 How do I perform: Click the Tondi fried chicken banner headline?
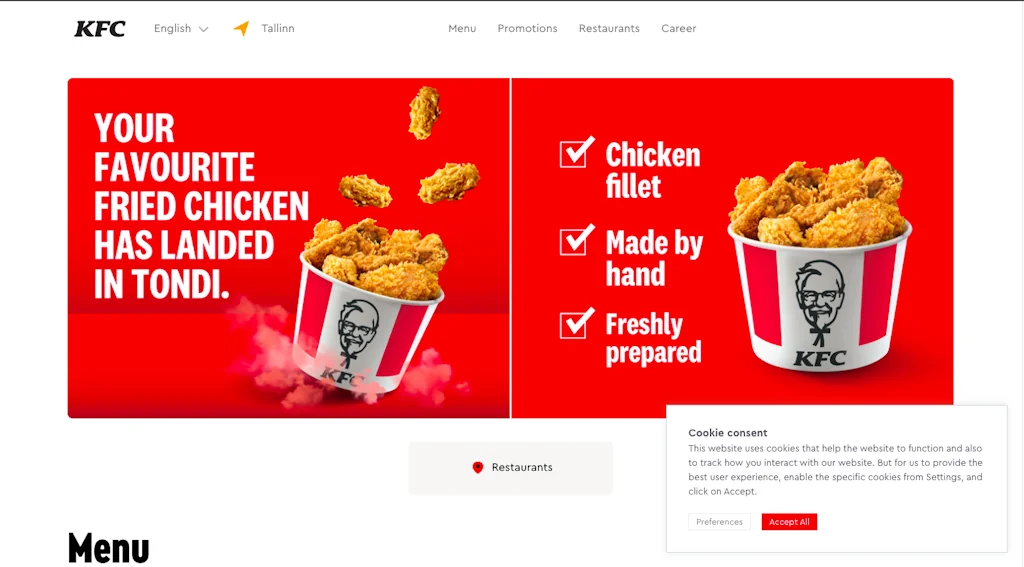click(201, 206)
